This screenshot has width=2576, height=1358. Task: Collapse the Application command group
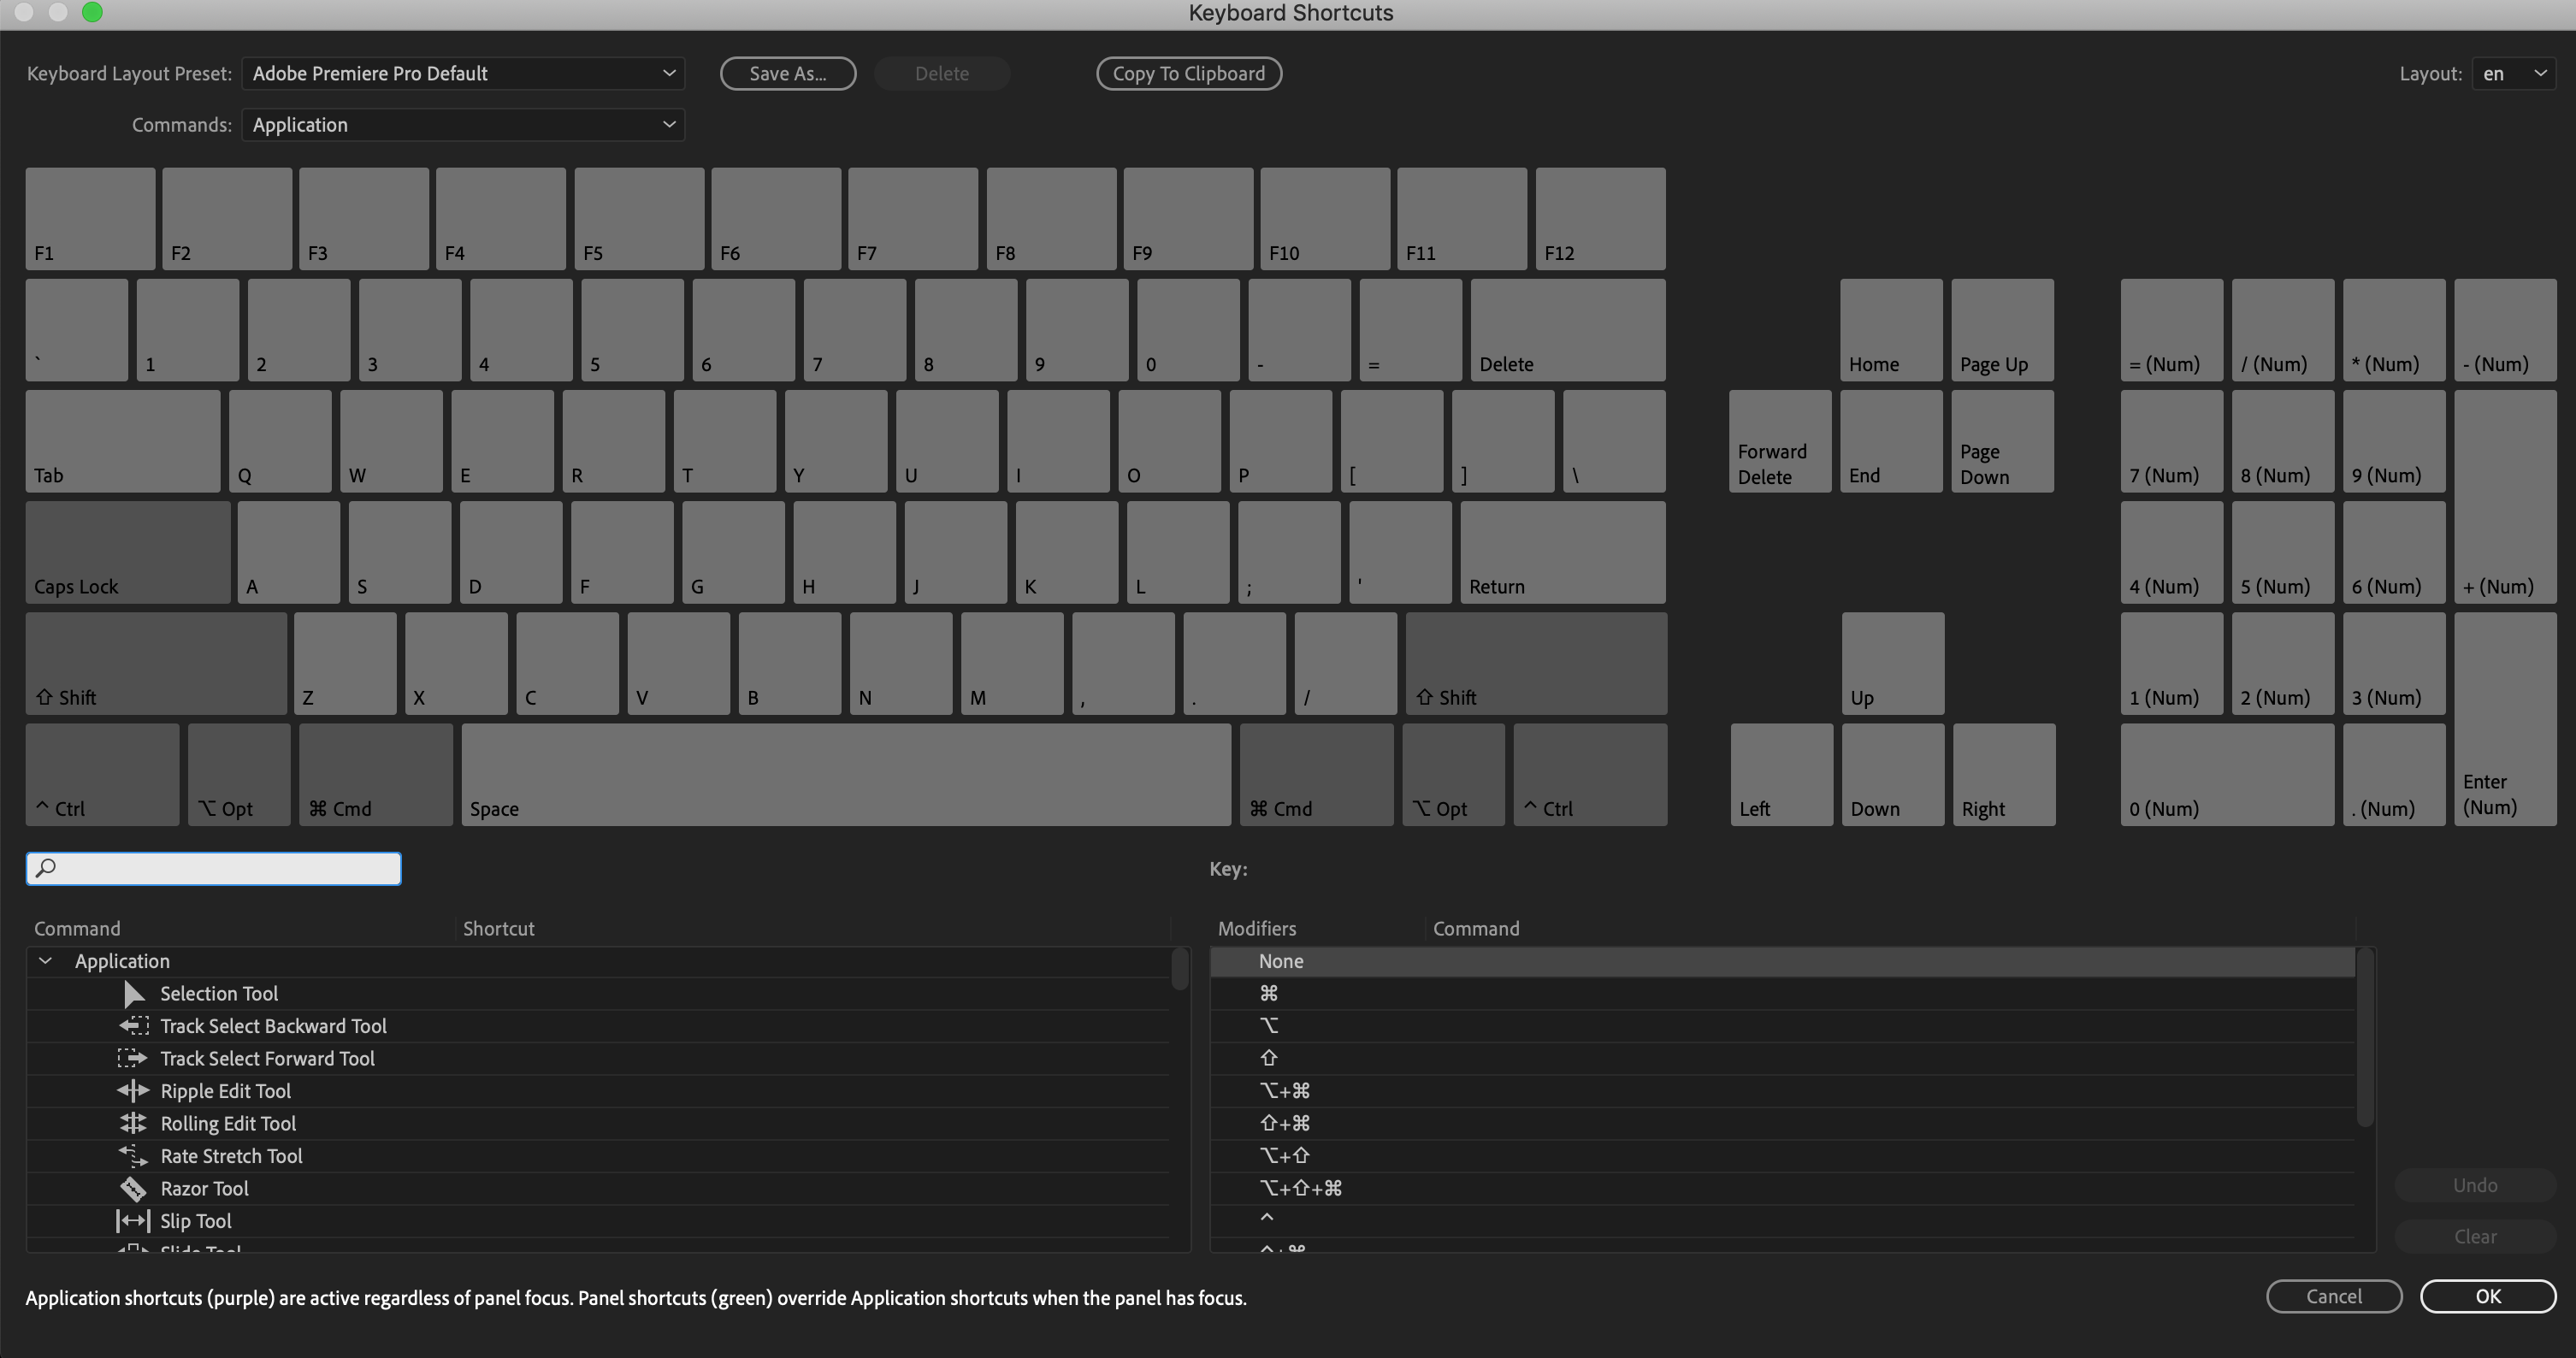point(46,961)
